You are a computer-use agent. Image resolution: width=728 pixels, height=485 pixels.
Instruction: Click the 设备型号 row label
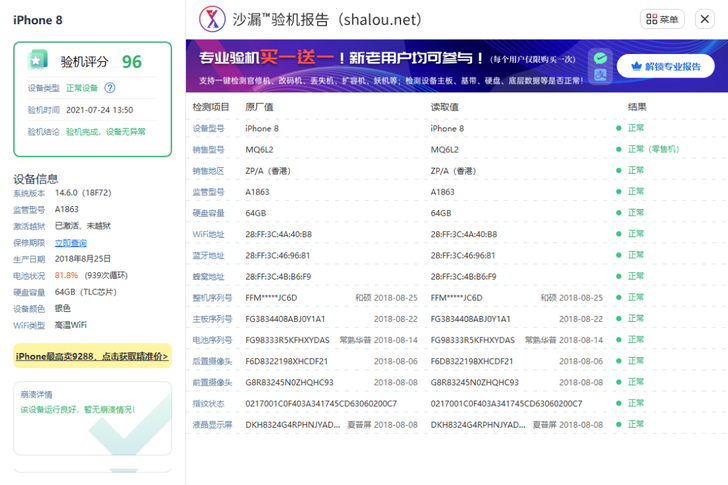(x=208, y=129)
